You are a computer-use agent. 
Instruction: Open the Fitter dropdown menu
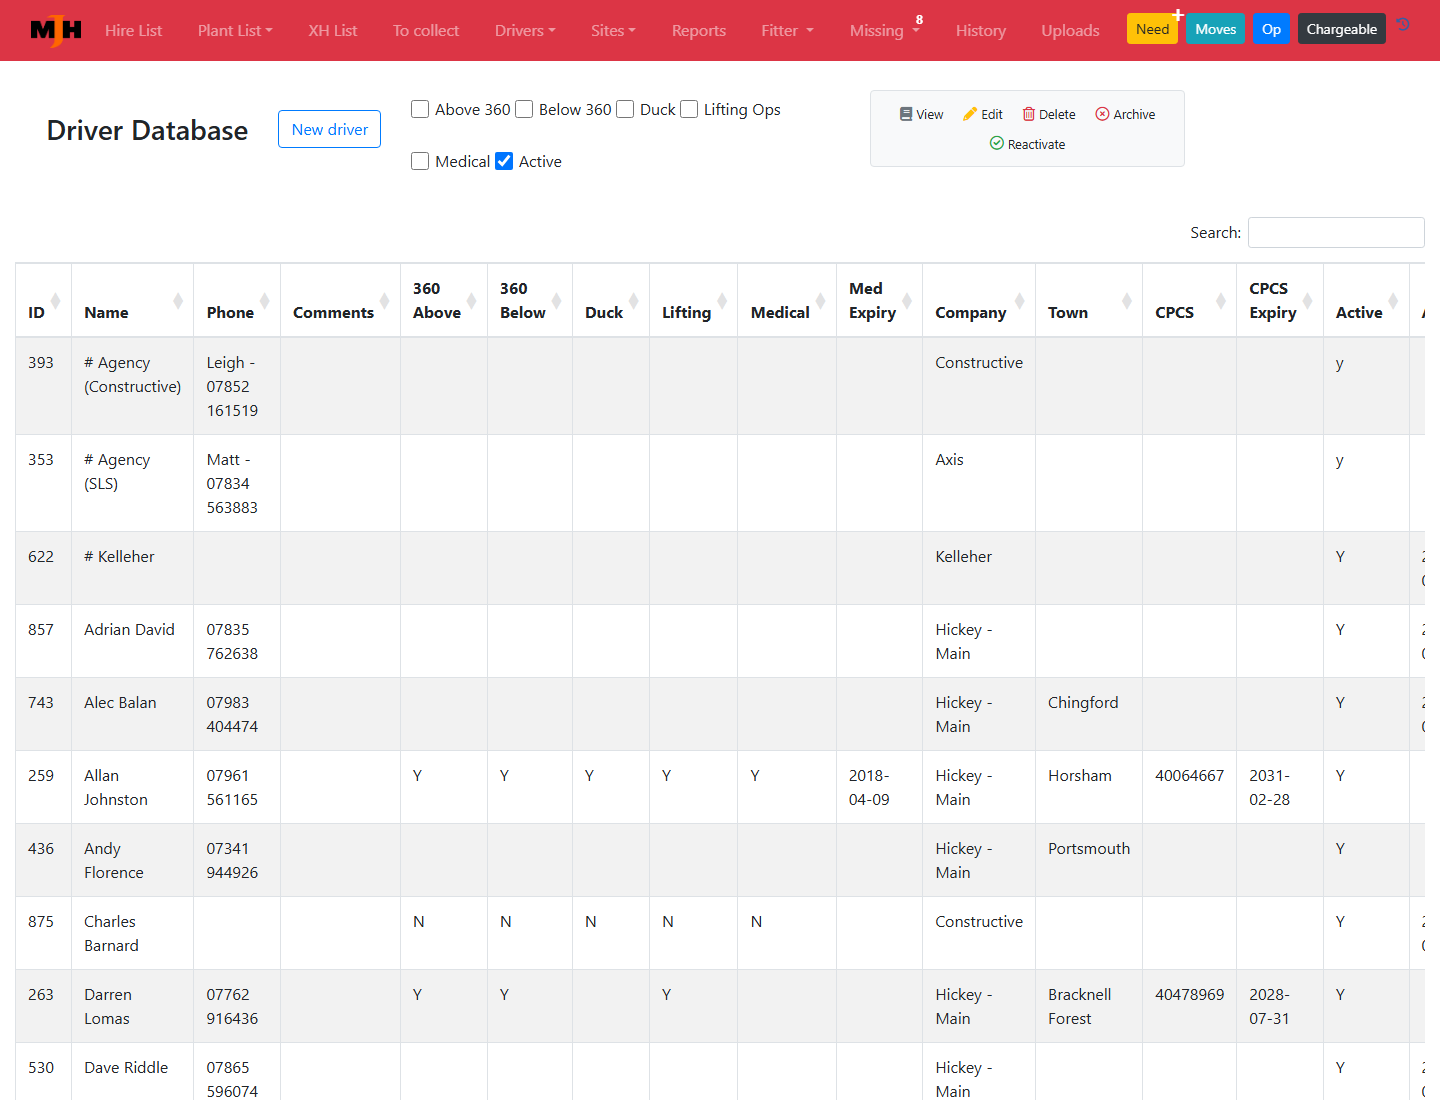tap(787, 30)
